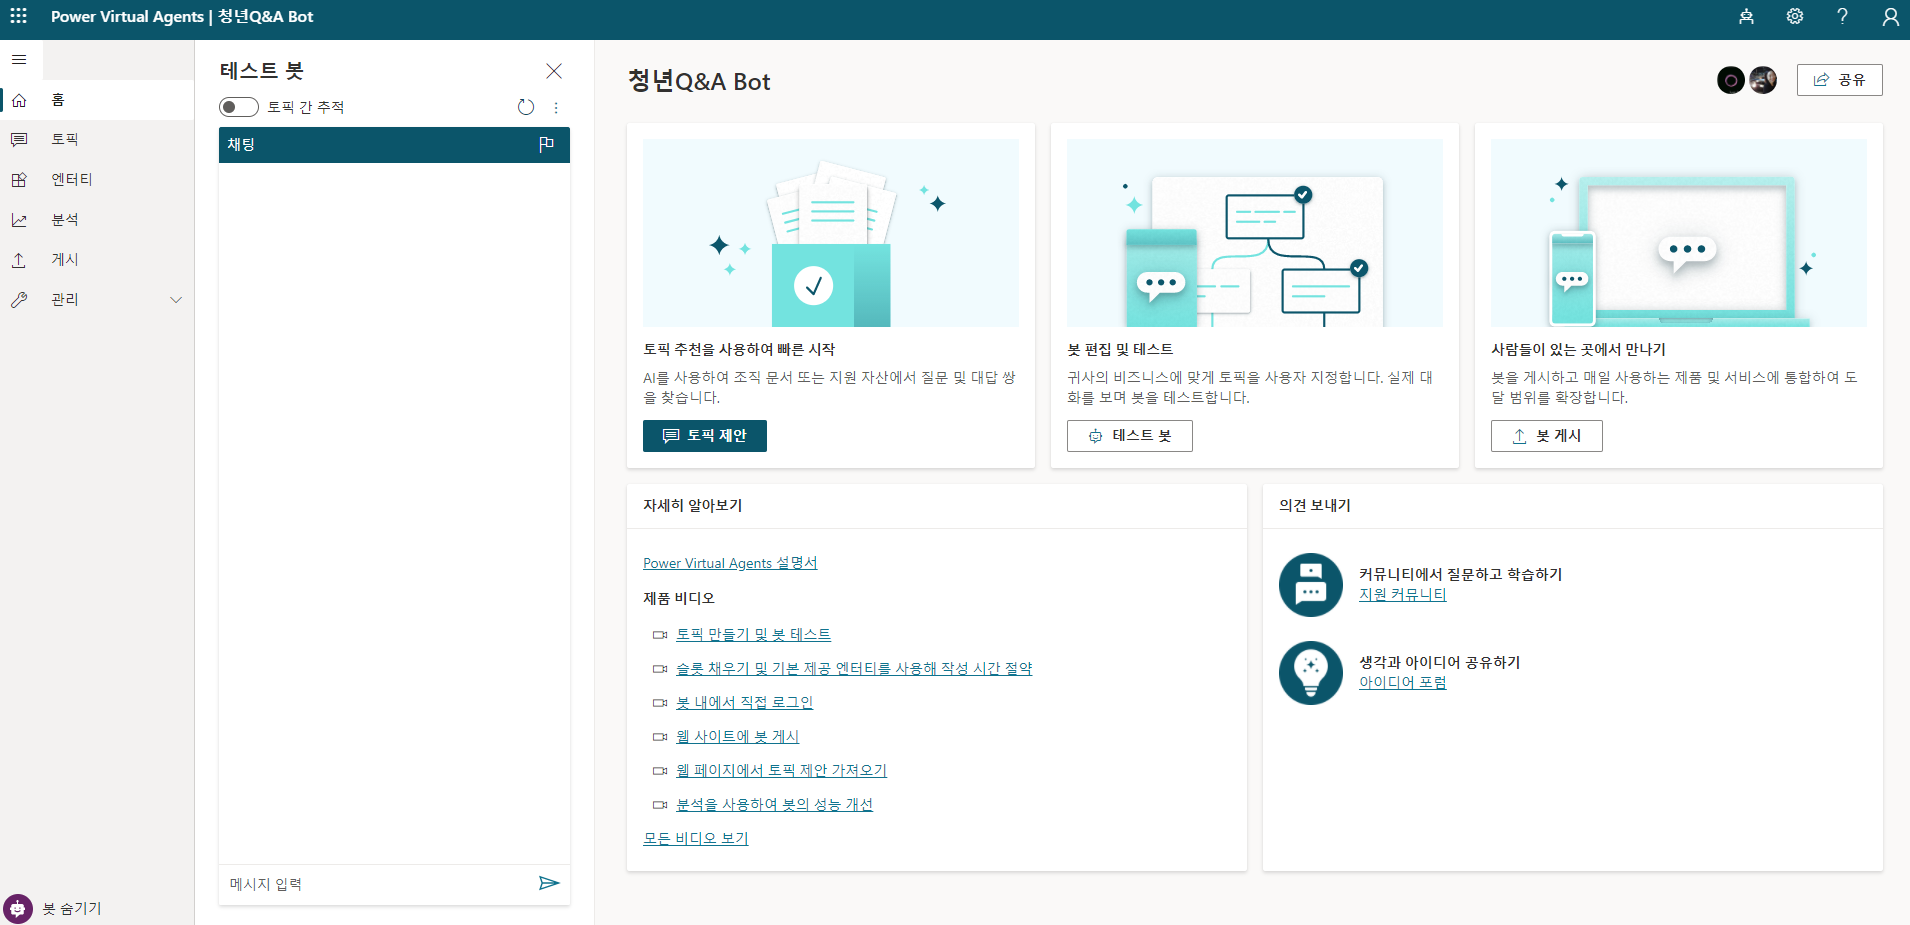Toggle the 토픽 간 추적 switch
The width and height of the screenshot is (1910, 925).
point(239,107)
